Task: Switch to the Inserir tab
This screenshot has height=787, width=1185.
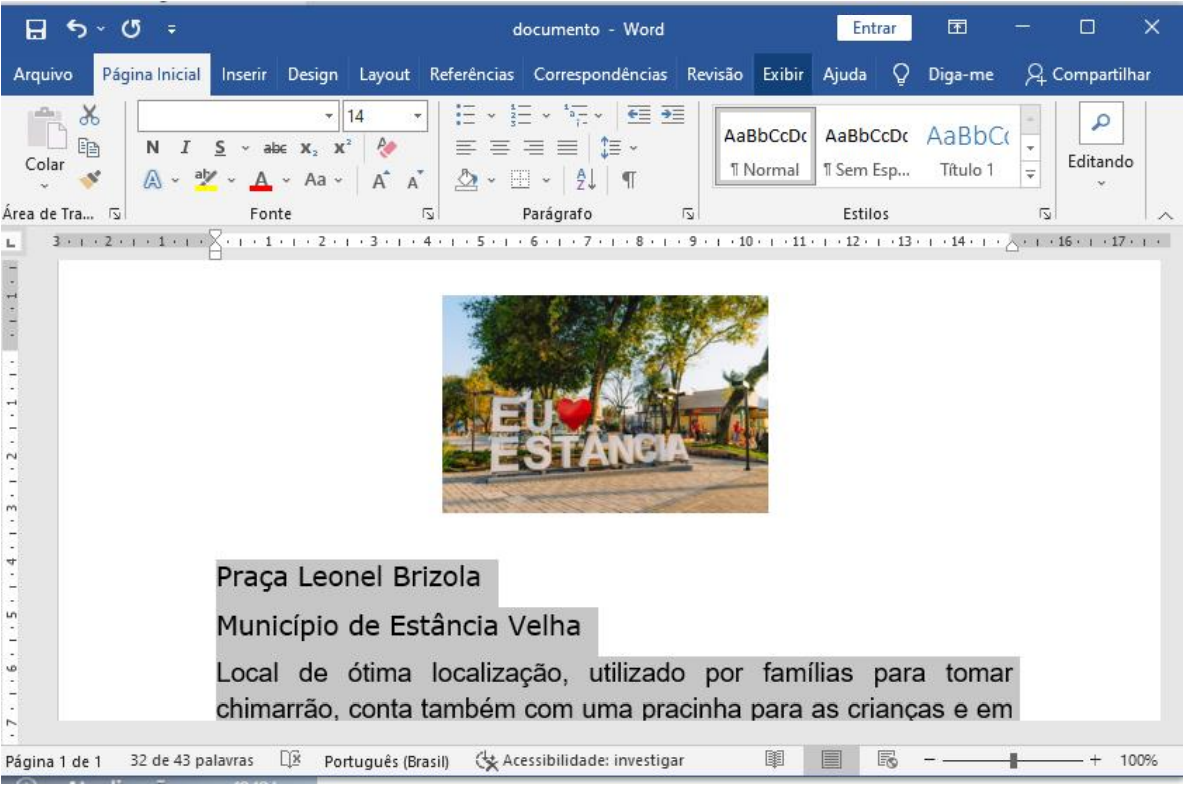Action: tap(243, 74)
